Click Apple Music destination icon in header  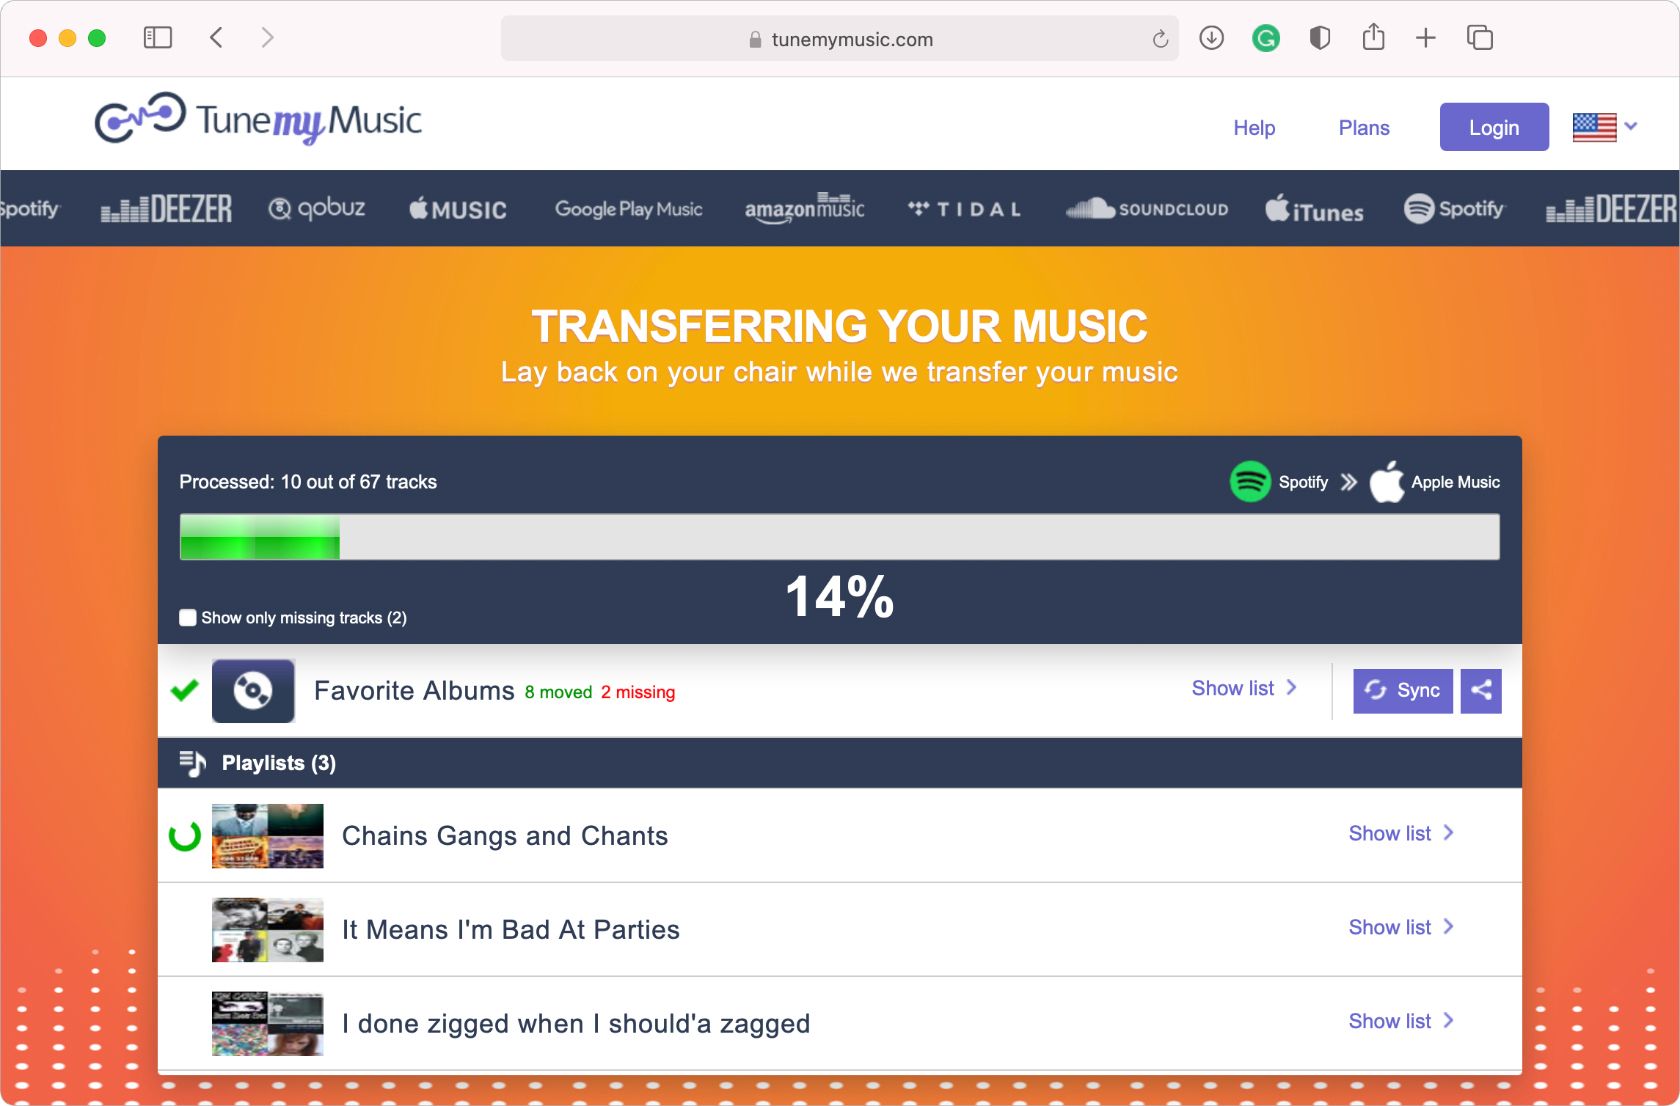(1387, 482)
